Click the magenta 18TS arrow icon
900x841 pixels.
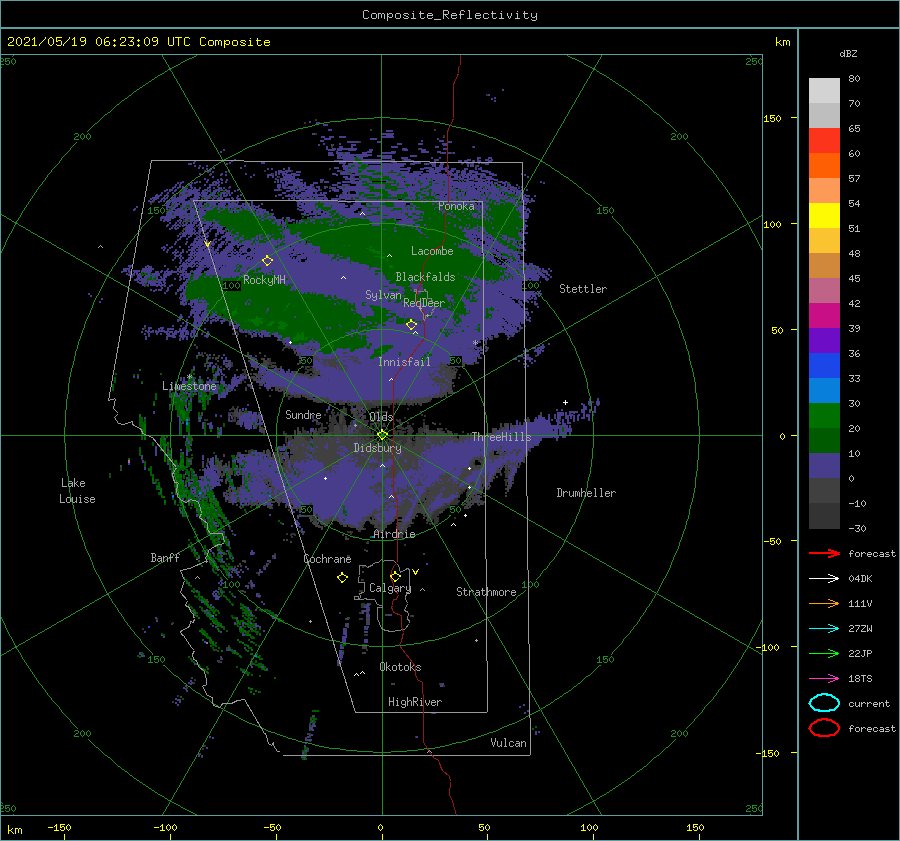tap(824, 678)
